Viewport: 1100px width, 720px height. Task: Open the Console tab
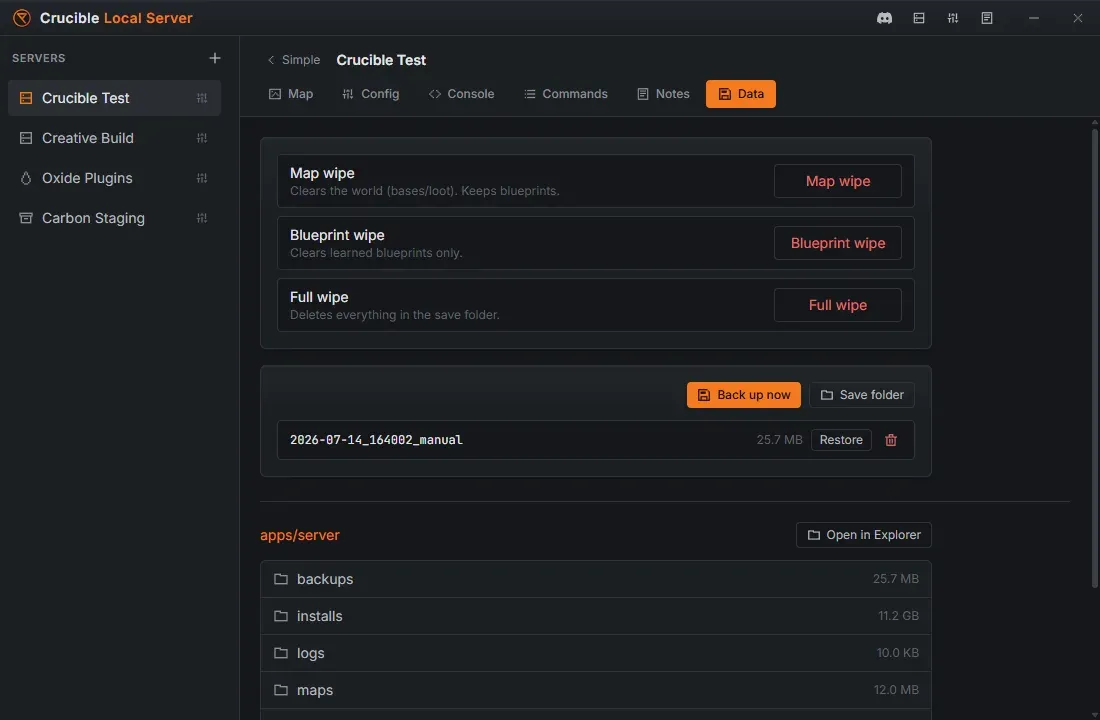(461, 94)
